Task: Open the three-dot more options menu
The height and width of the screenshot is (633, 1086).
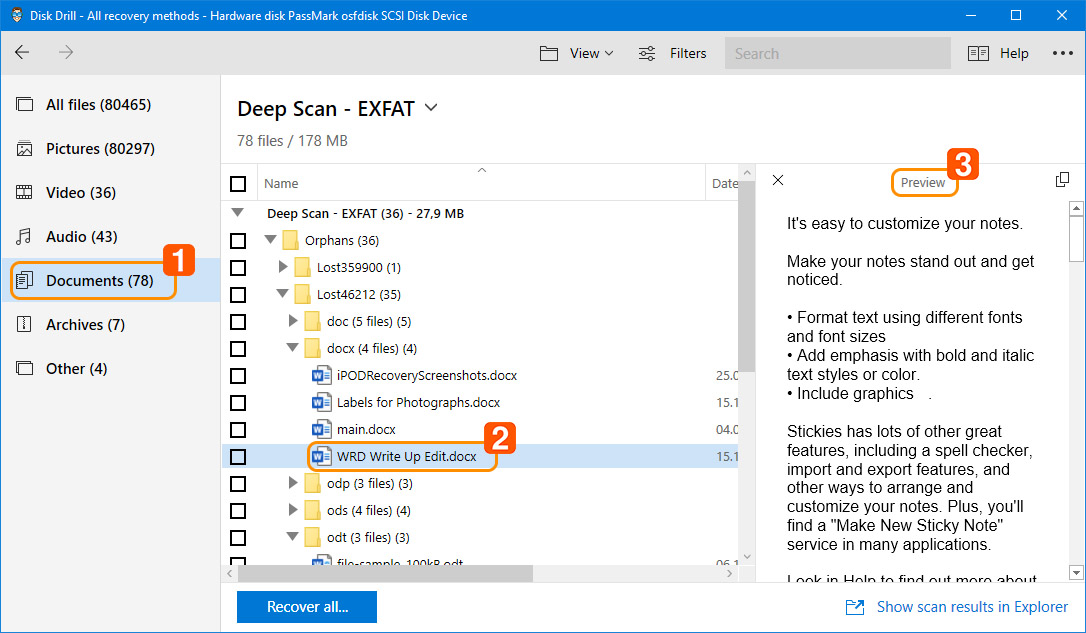Action: (1062, 53)
